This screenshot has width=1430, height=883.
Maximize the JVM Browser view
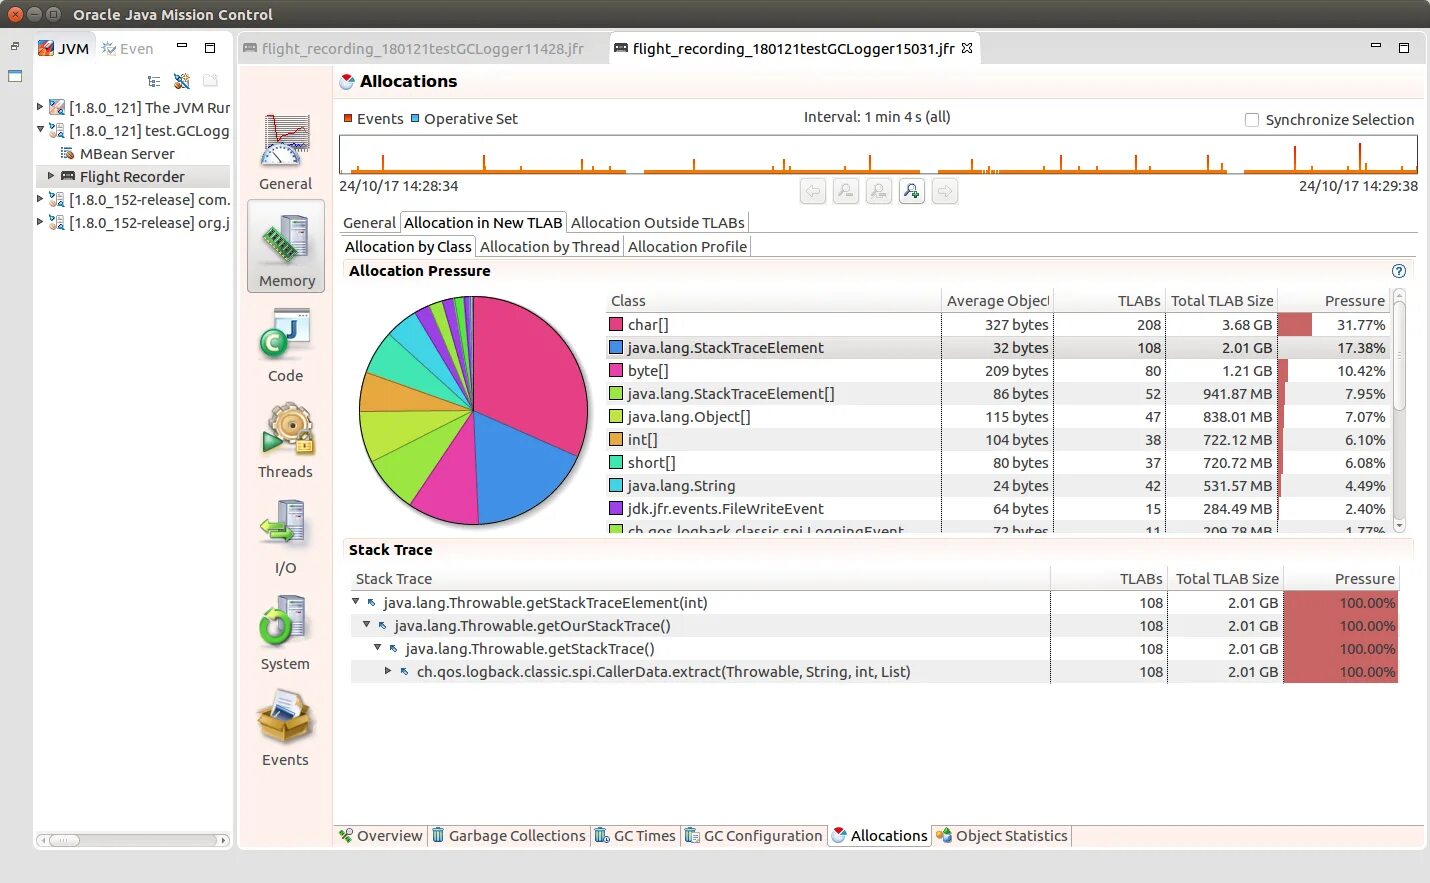(x=210, y=47)
